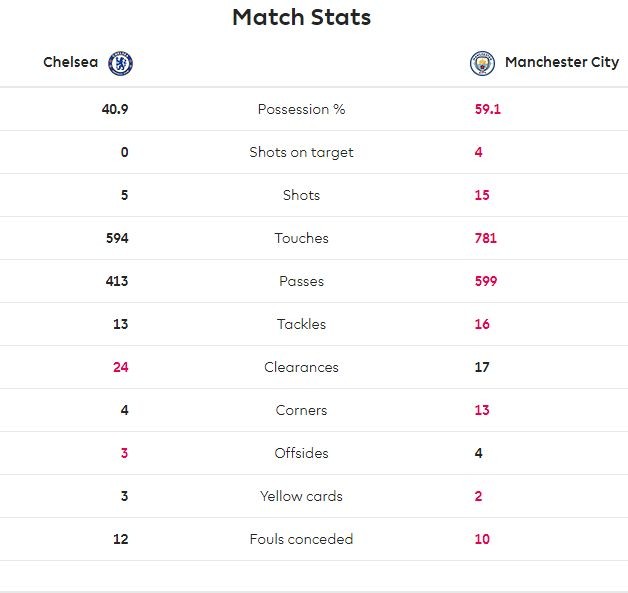
Task: Click the Yellow cards stat label
Action: 301,496
